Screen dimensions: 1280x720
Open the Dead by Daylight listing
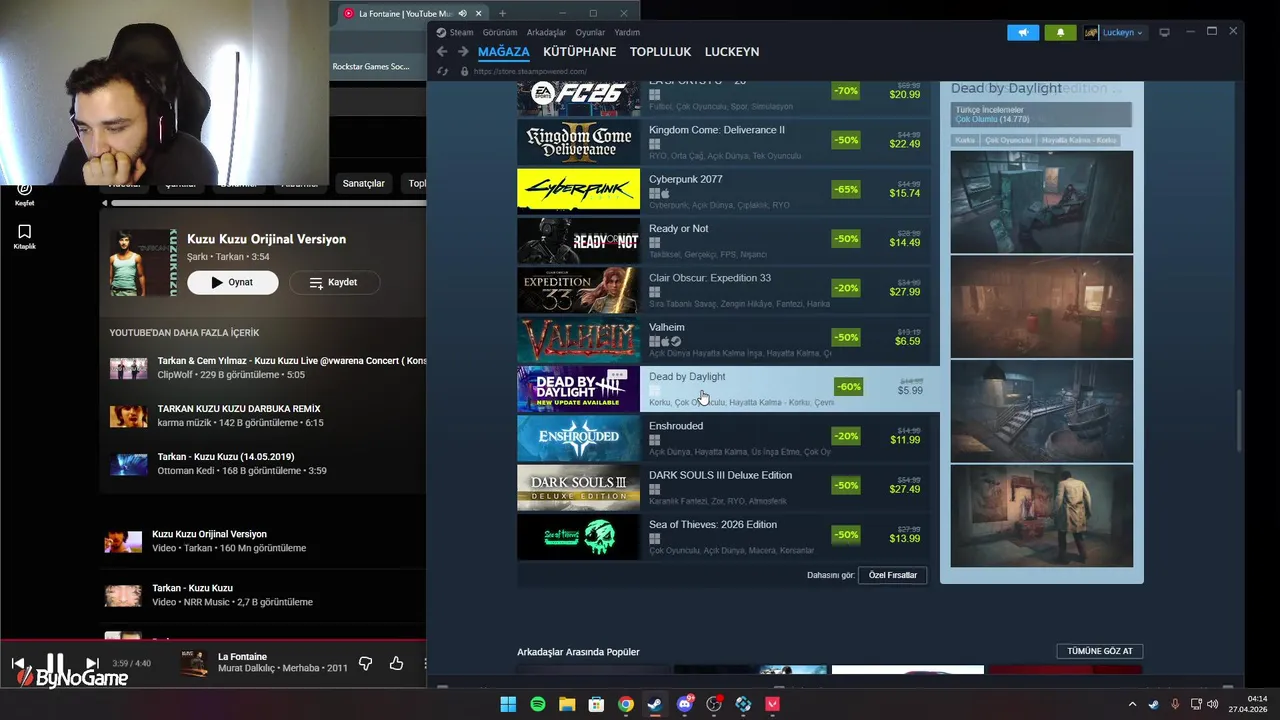(x=728, y=389)
